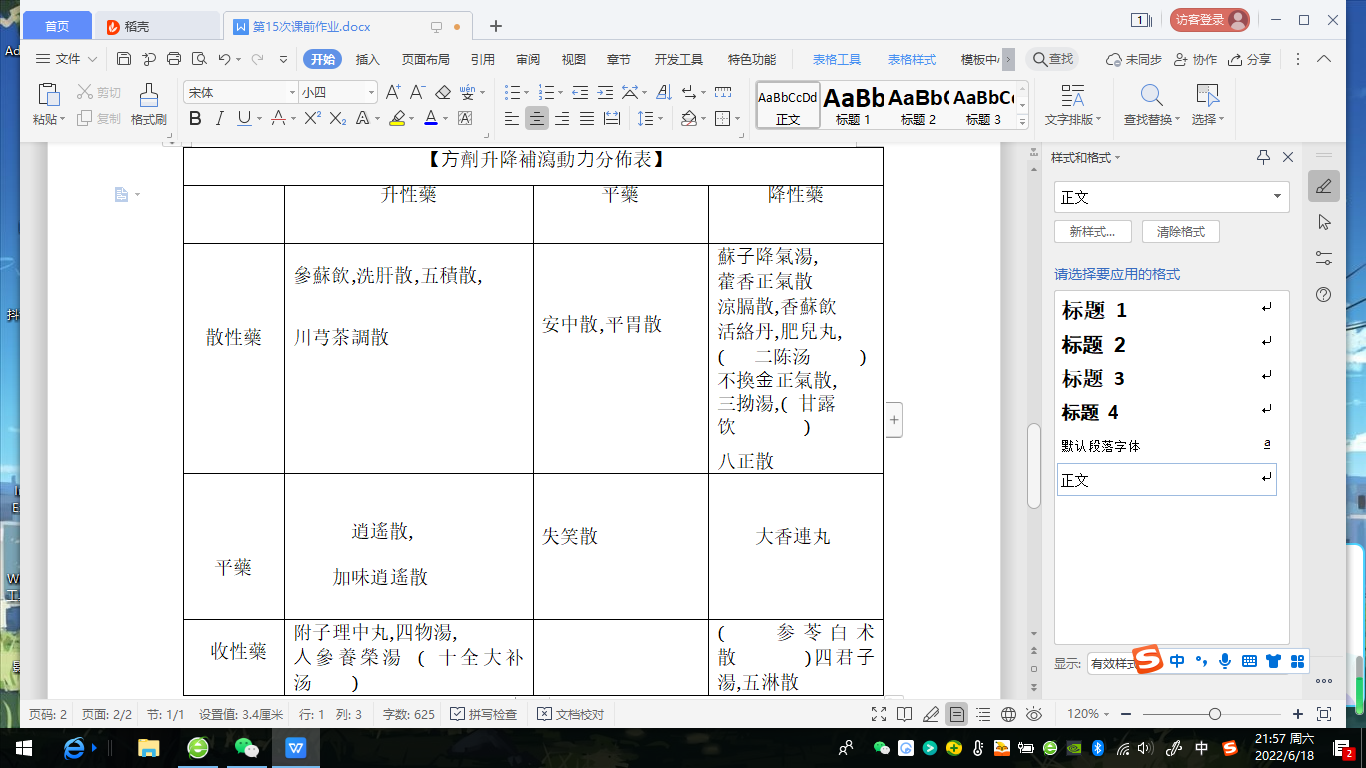Click the 协作 collaborate button
Image resolution: width=1366 pixels, height=768 pixels.
tap(1196, 59)
